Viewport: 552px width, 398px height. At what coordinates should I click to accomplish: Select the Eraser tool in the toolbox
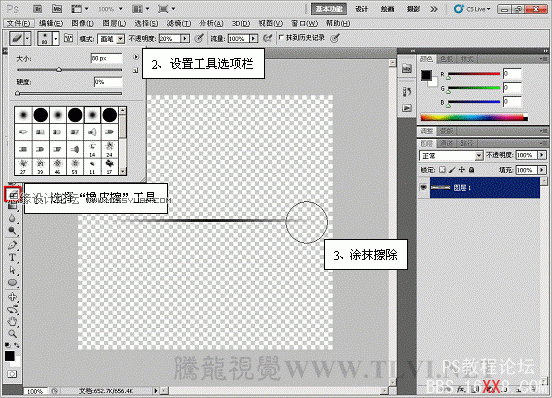pyautogui.click(x=13, y=194)
